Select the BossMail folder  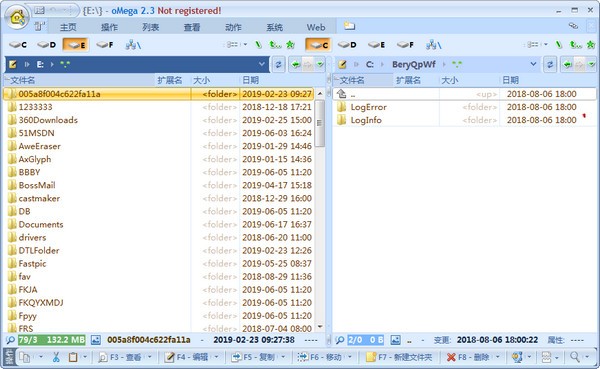point(37,185)
